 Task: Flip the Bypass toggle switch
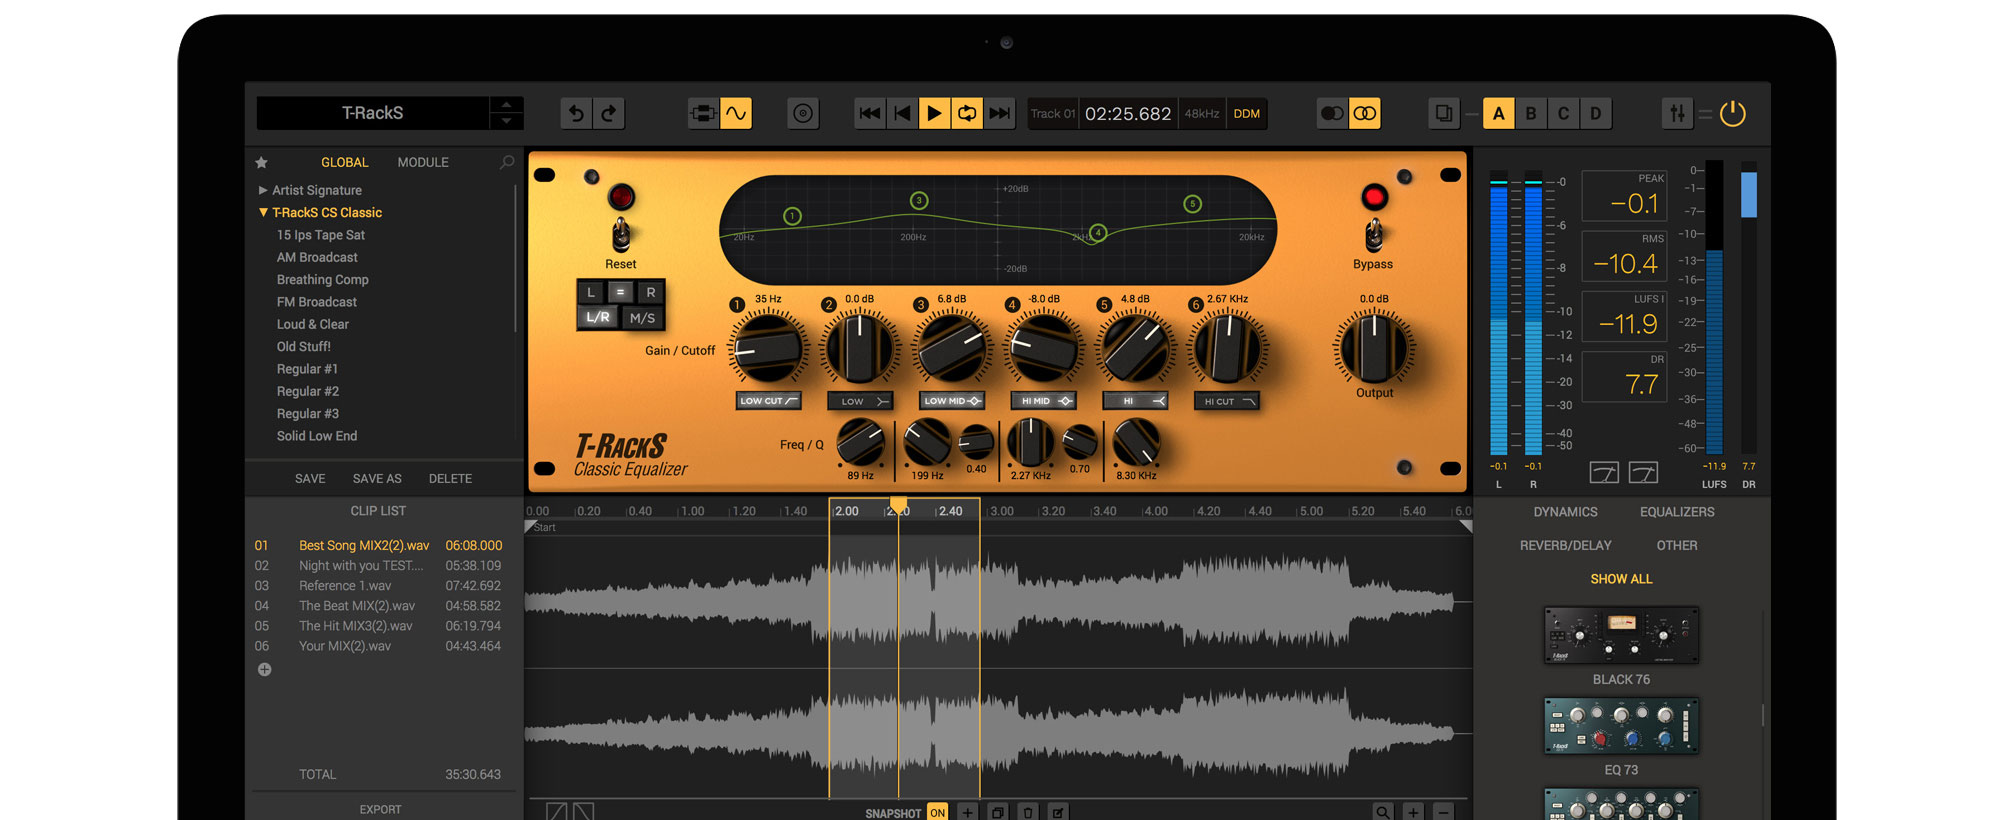click(x=1374, y=235)
